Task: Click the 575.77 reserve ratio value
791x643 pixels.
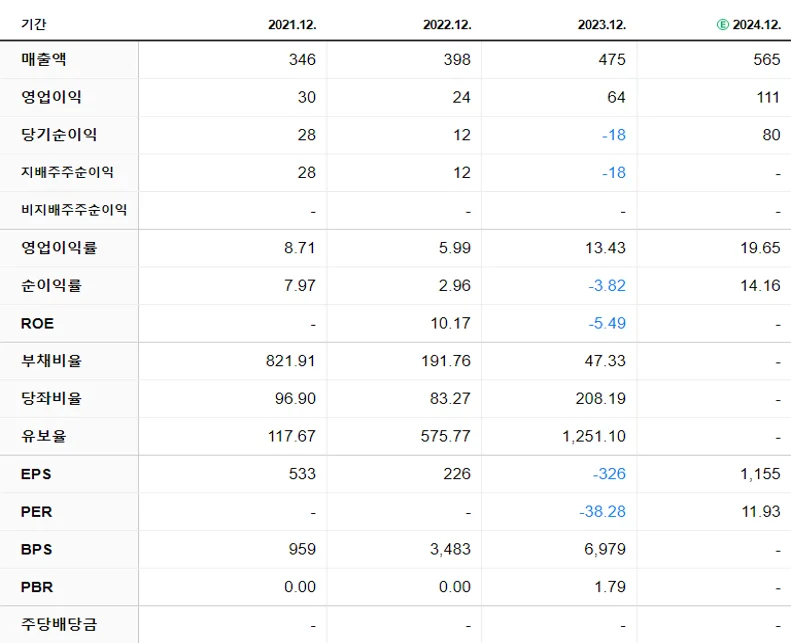Action: (445, 436)
